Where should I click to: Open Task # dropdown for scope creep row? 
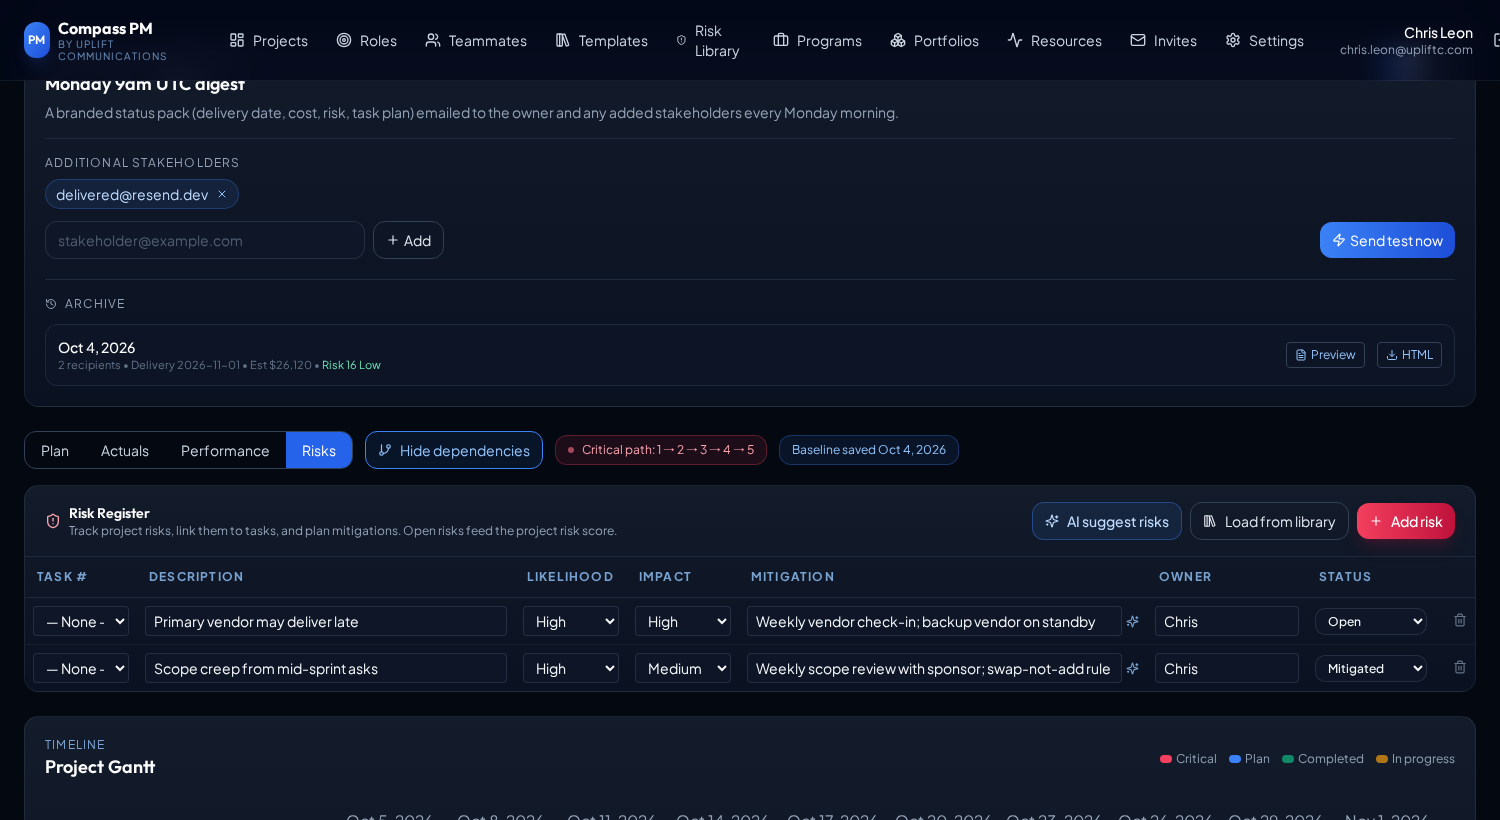(x=81, y=668)
